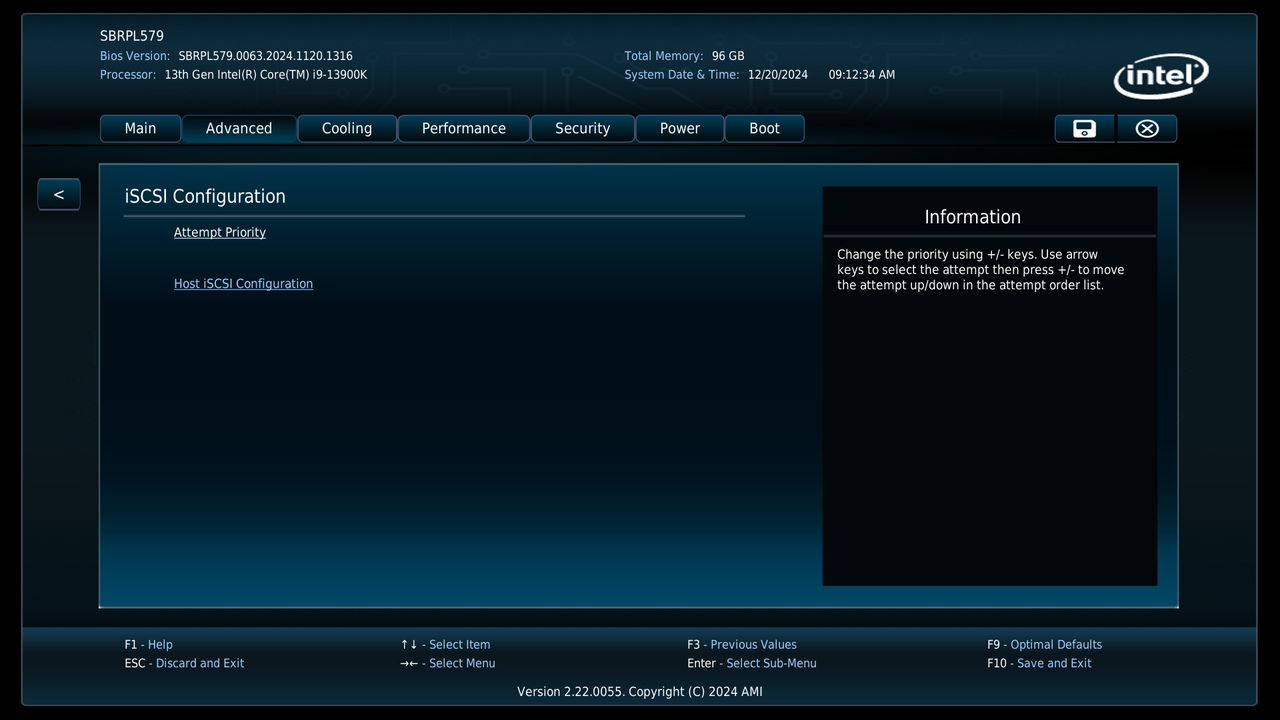The width and height of the screenshot is (1280, 720).
Task: Go to the Security tab
Action: click(582, 128)
